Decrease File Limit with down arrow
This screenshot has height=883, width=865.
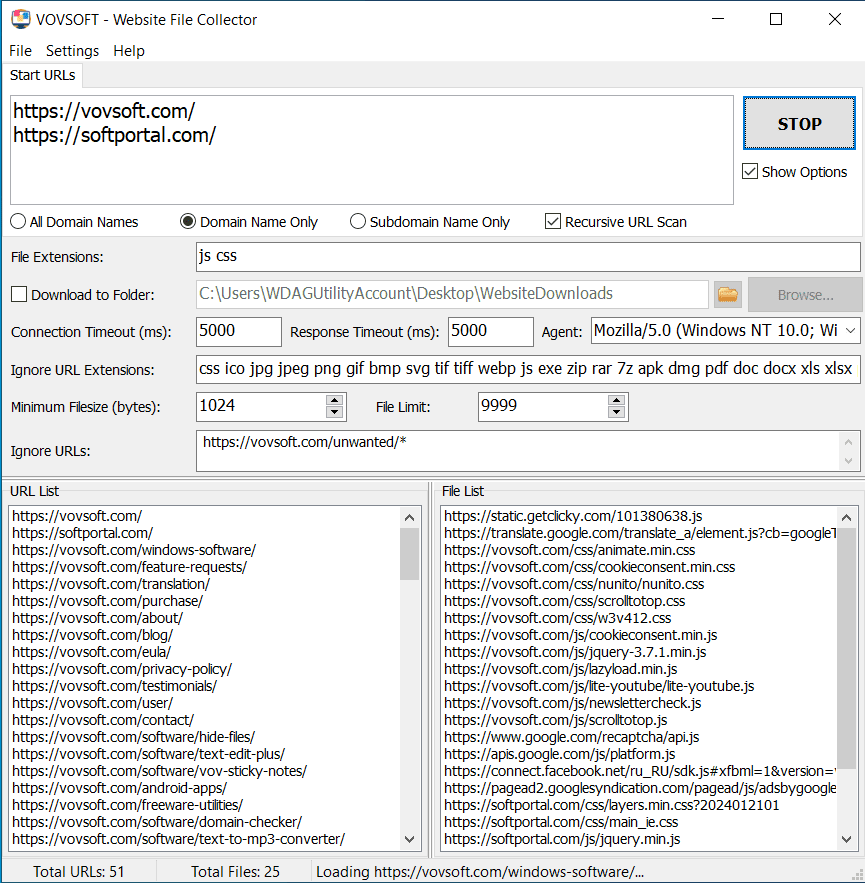click(x=617, y=413)
